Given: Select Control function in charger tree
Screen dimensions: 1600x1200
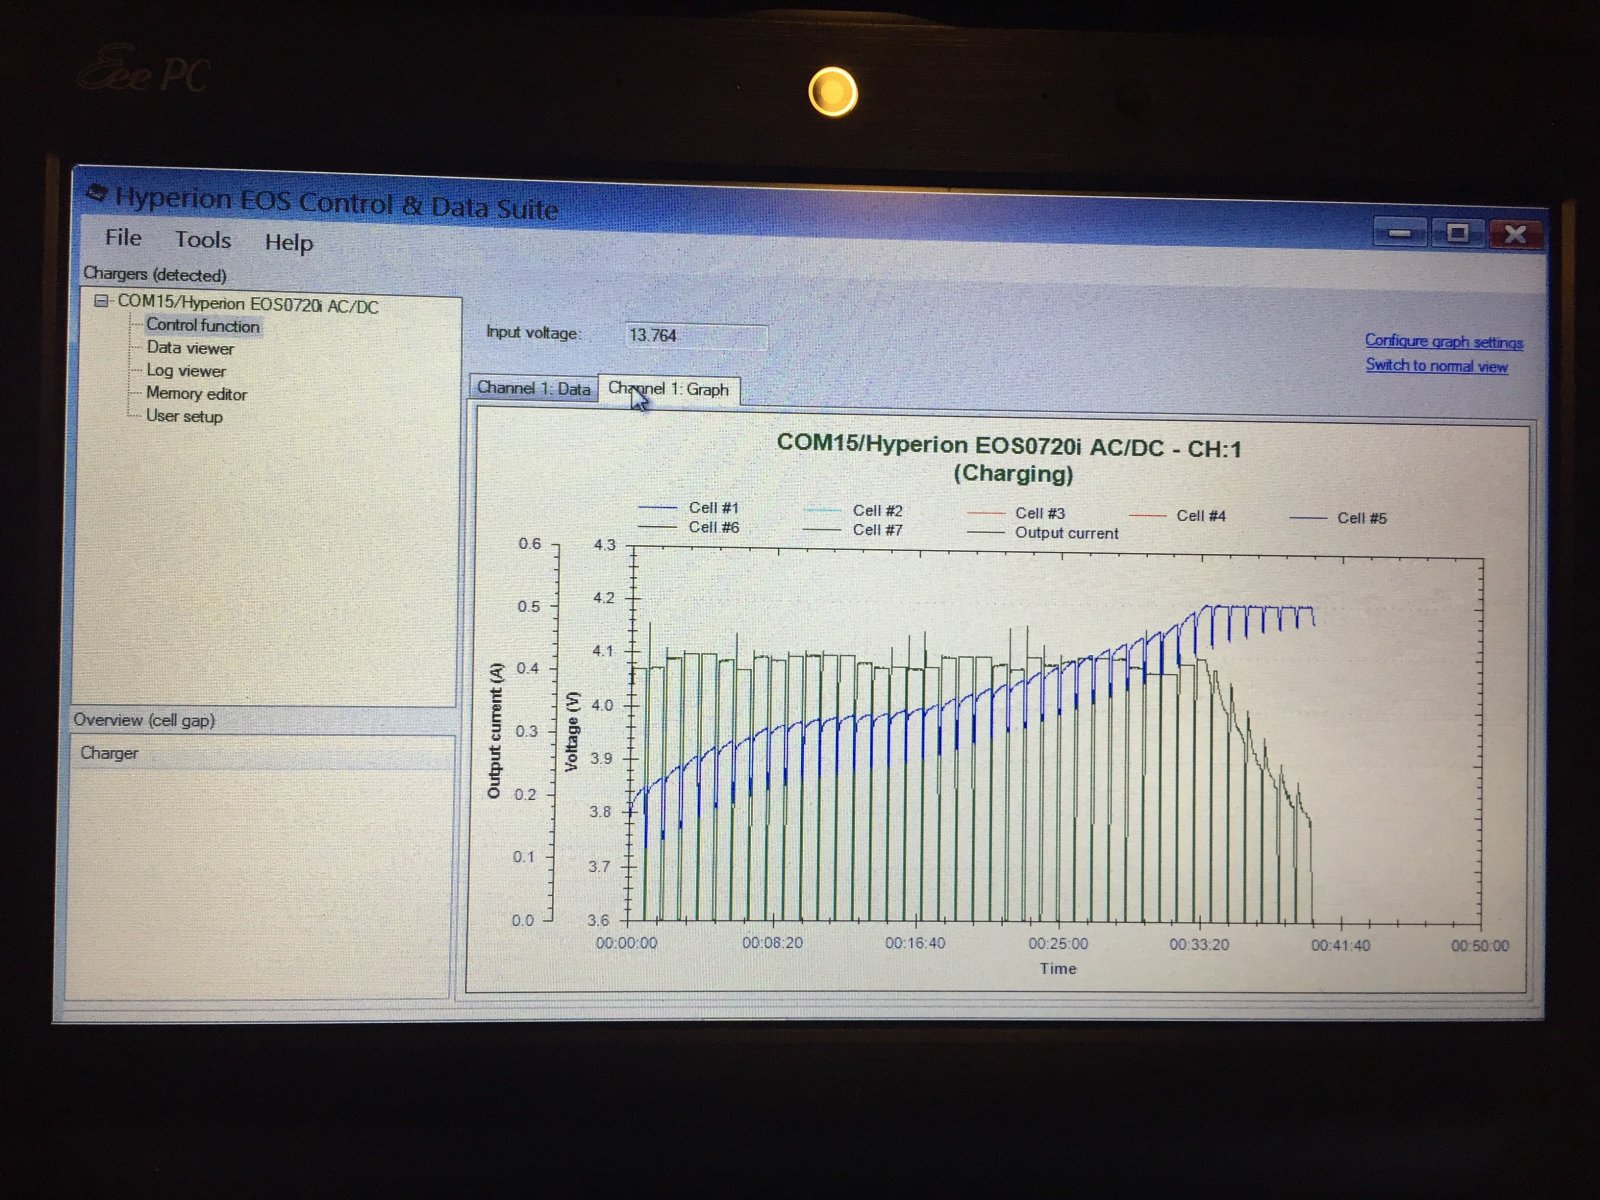Looking at the screenshot, I should click(x=202, y=326).
